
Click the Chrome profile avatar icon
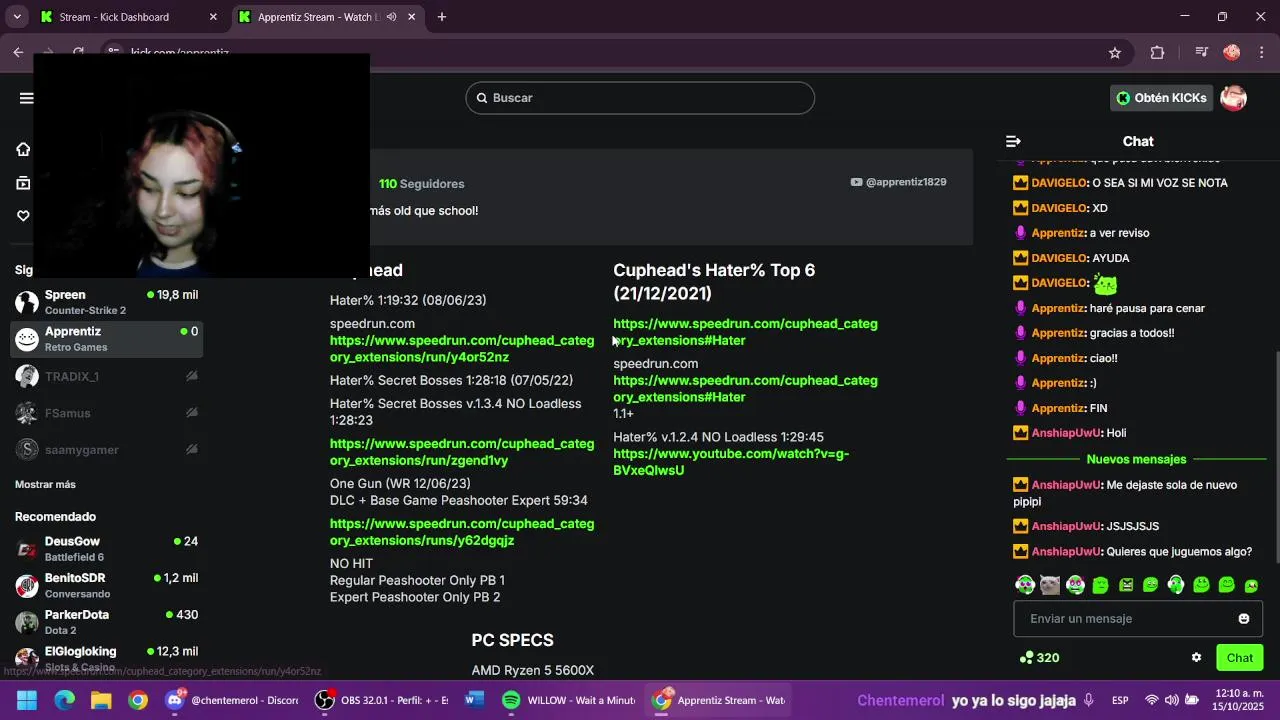[x=1232, y=52]
